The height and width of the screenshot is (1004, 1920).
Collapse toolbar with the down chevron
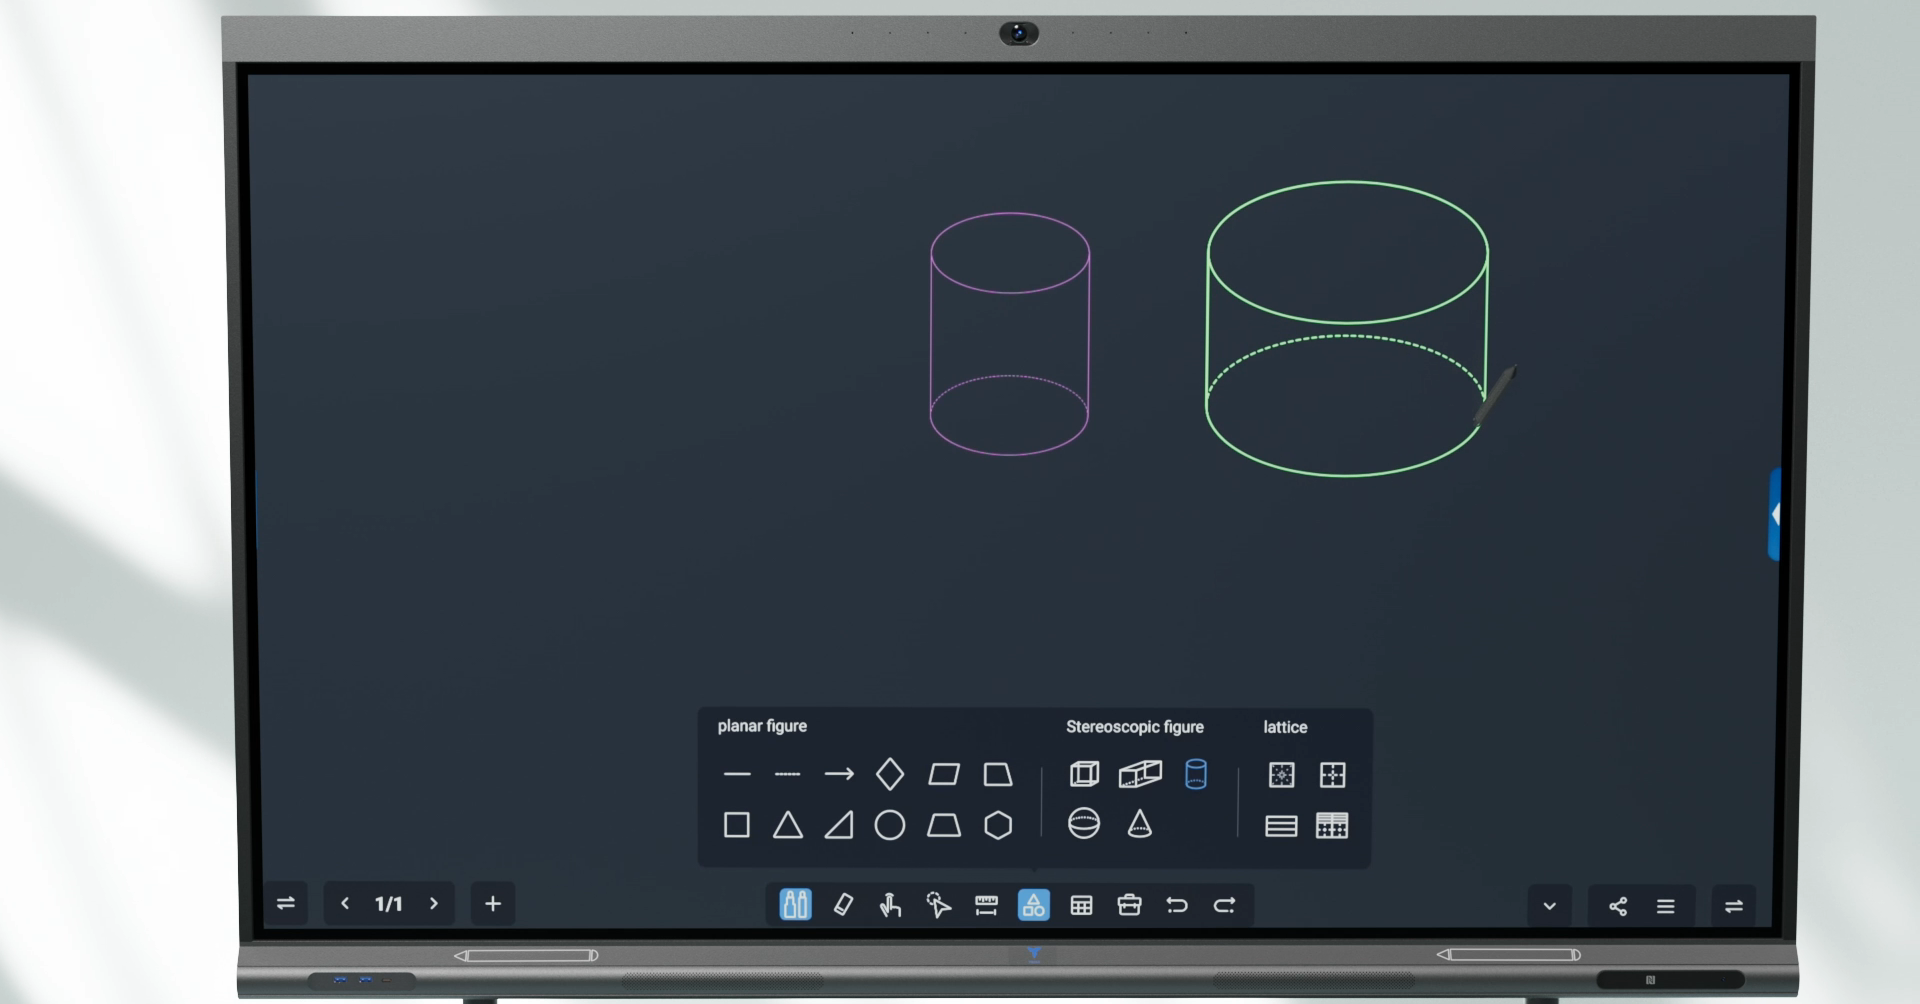pos(1549,906)
